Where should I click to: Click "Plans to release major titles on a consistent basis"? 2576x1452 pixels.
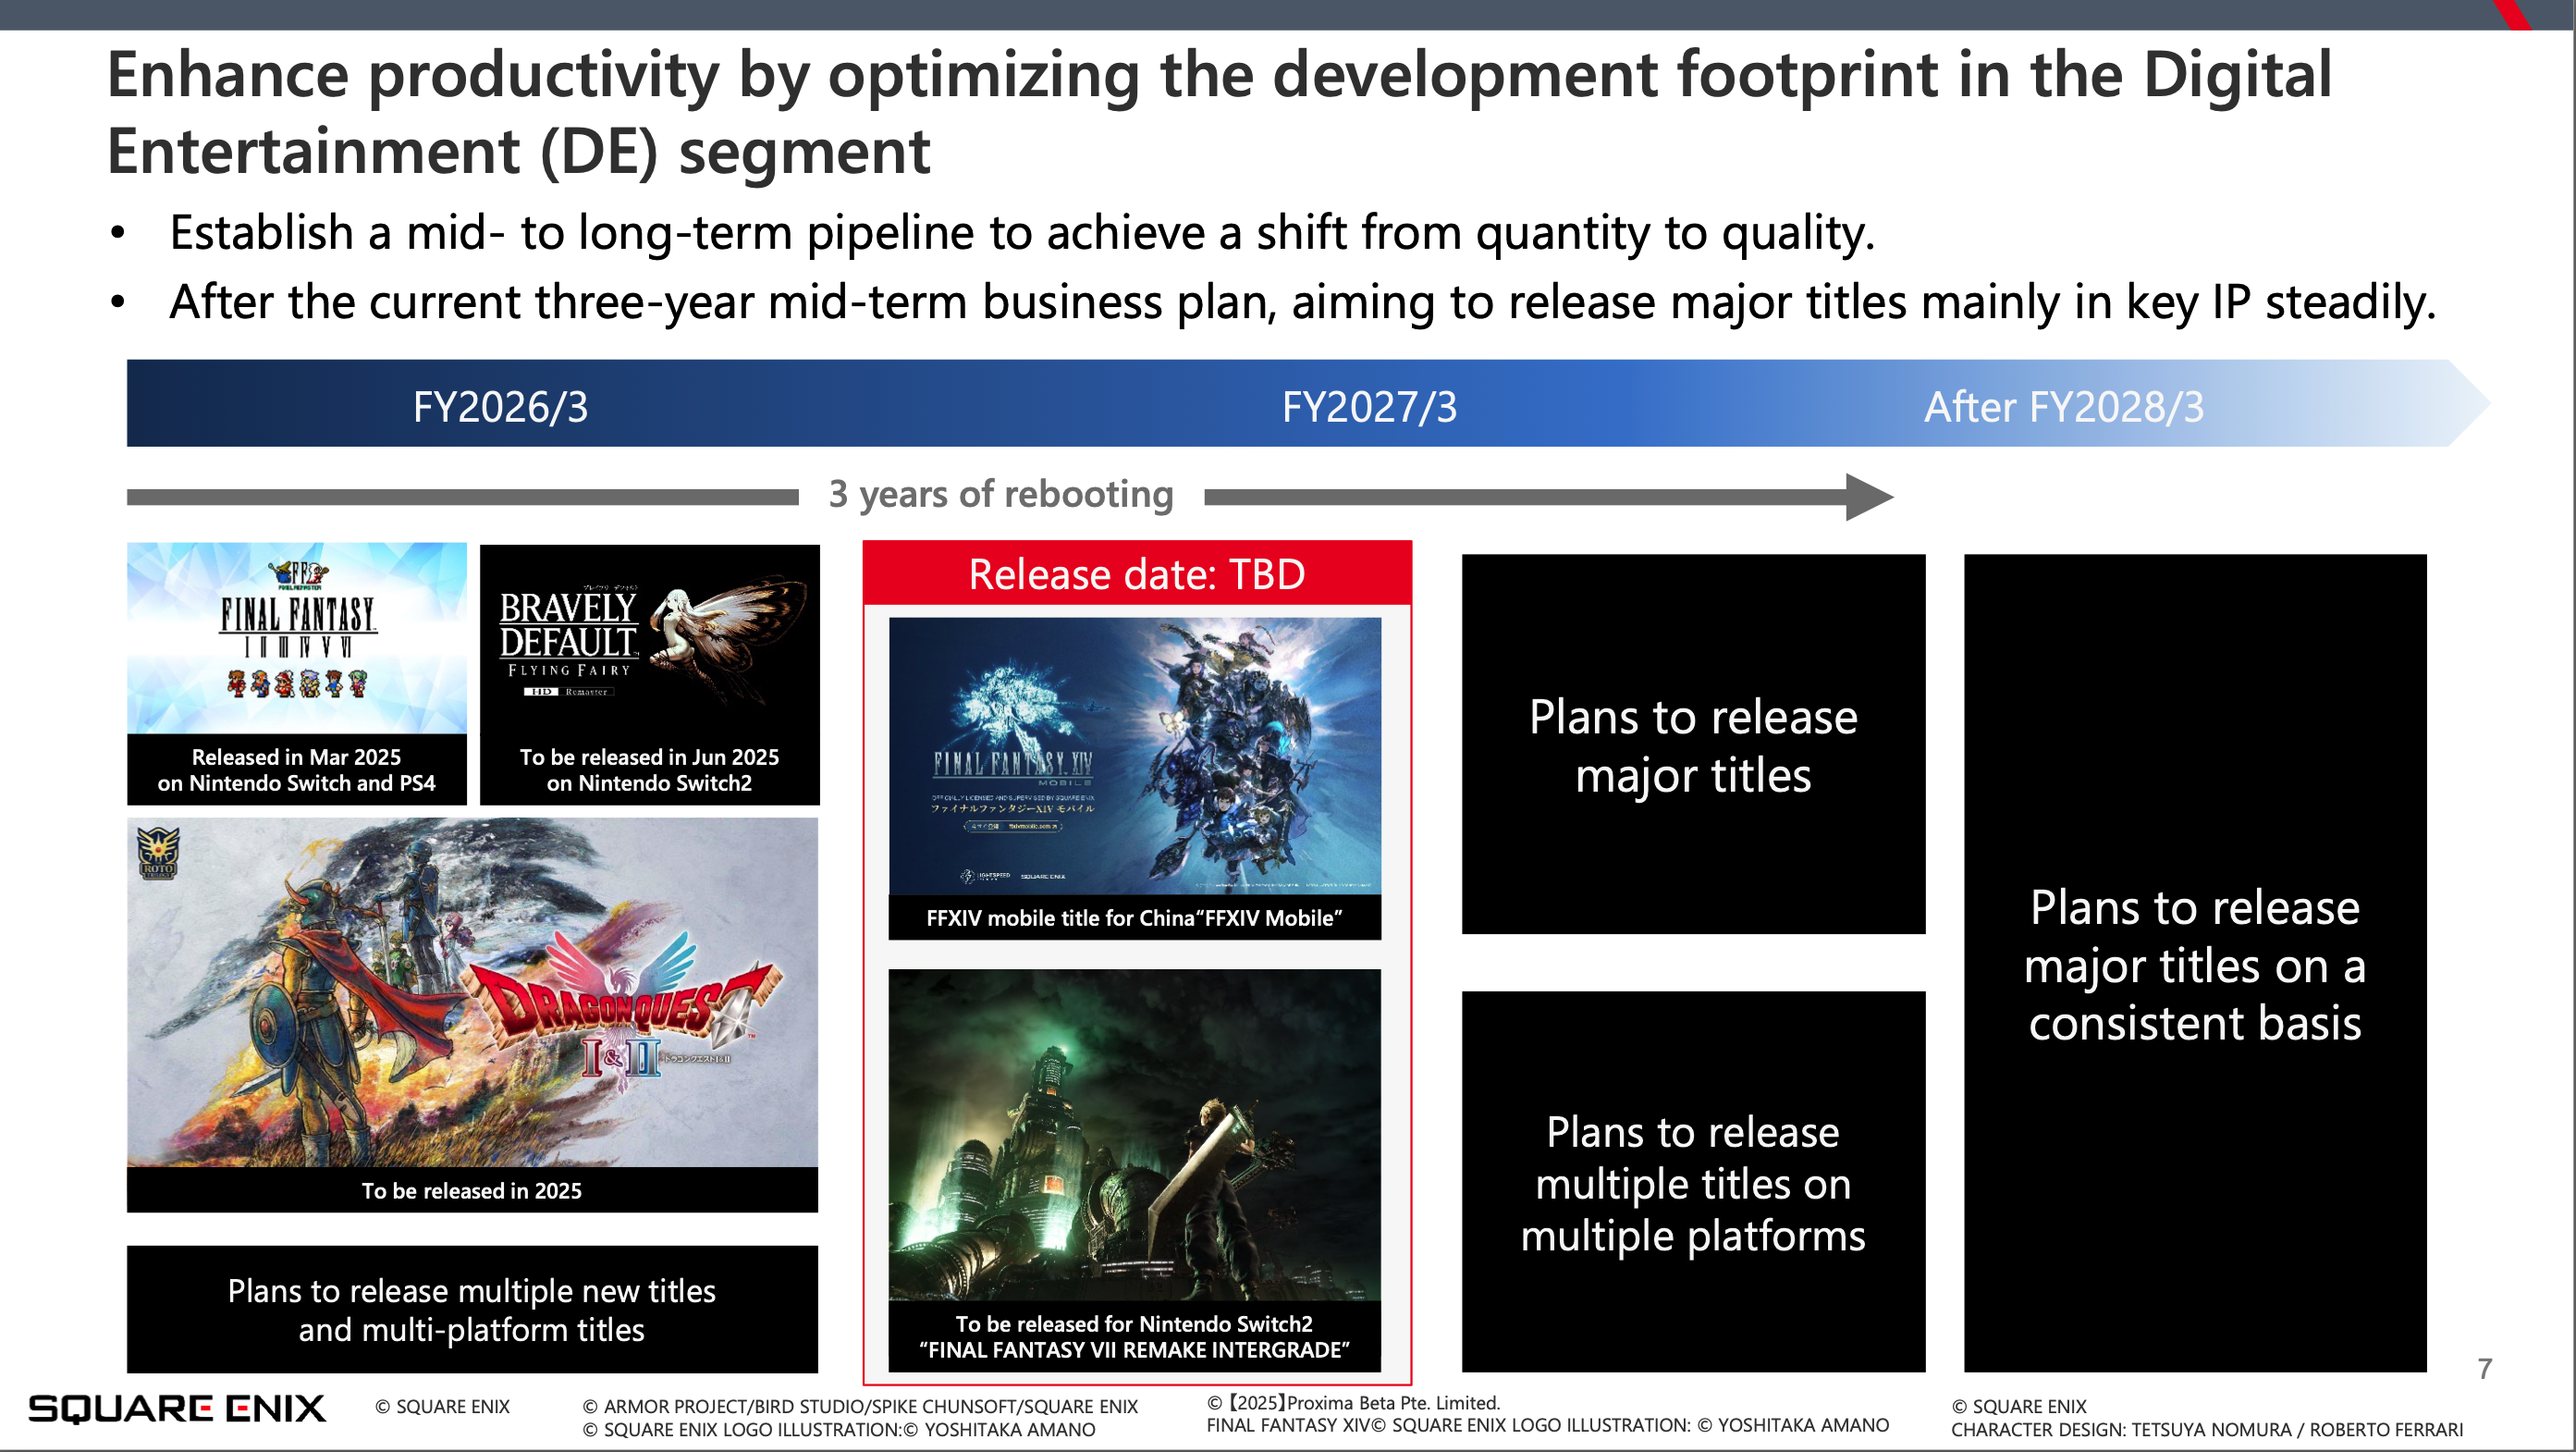[2195, 964]
